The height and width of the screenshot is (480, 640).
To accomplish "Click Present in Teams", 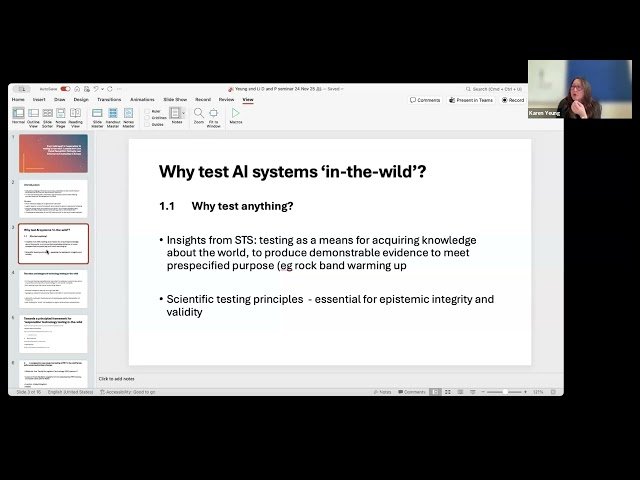I will 471,100.
